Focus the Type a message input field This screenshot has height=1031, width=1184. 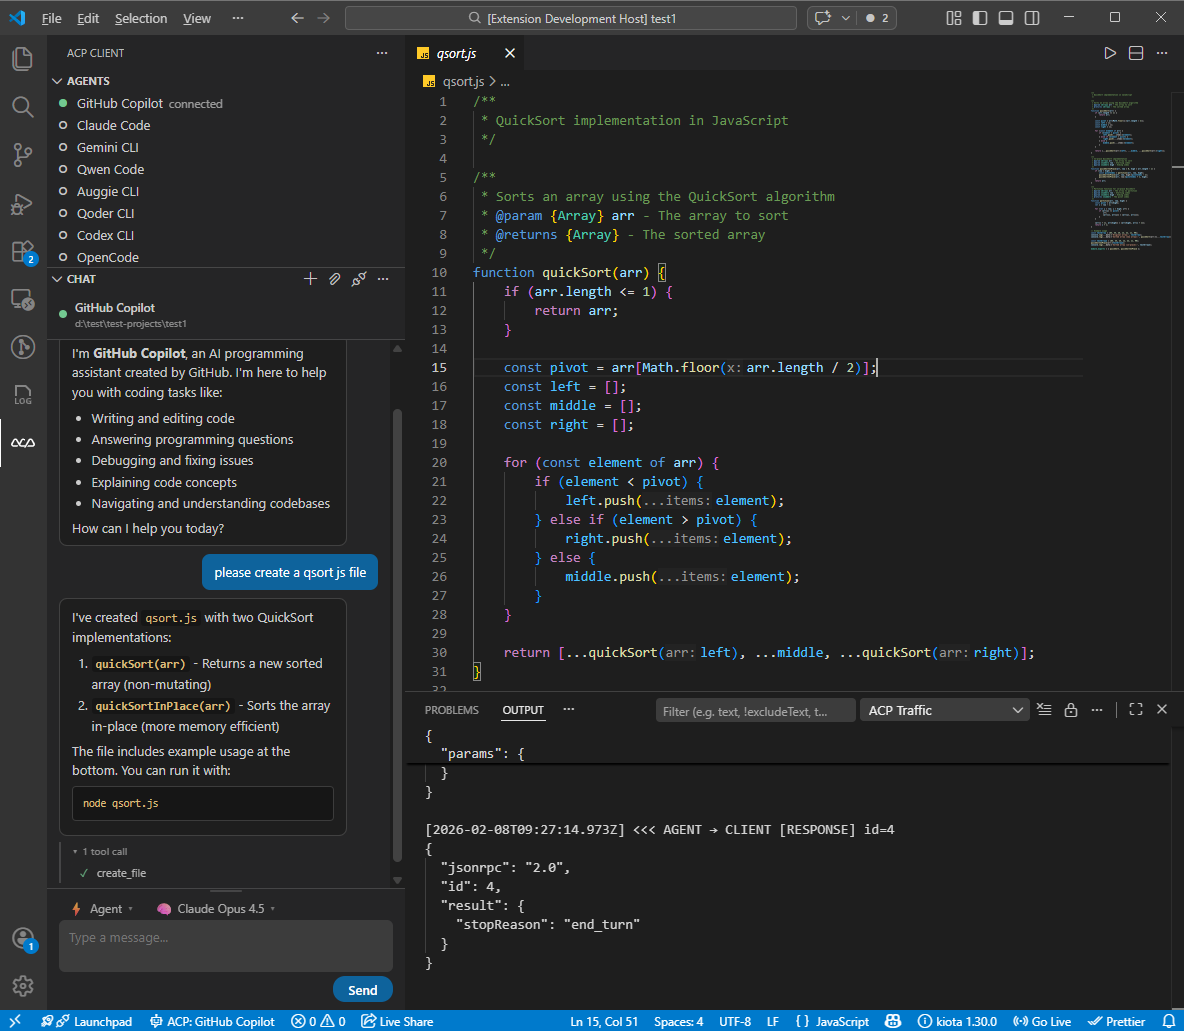(x=226, y=946)
